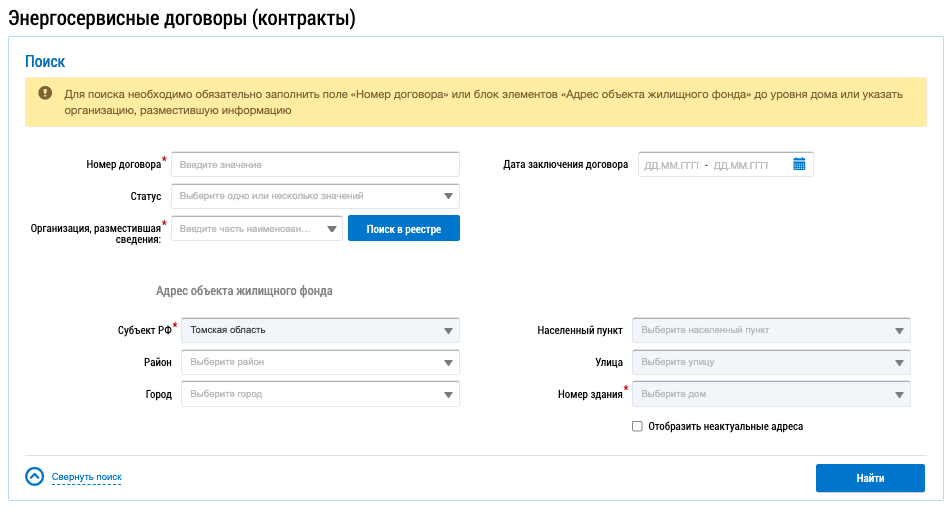Open the calendar date picker icon
Viewport: 952px width, 513px height.
click(x=799, y=165)
